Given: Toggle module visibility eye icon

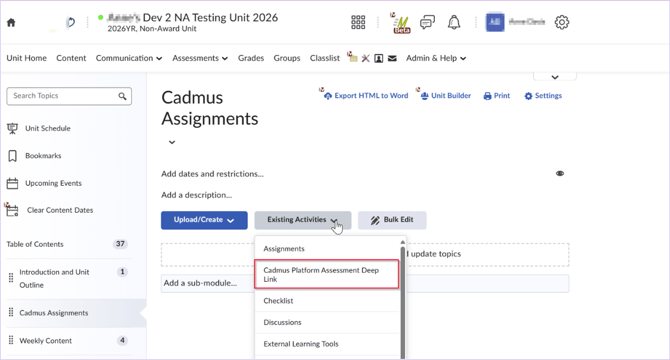Looking at the screenshot, I should (x=560, y=173).
